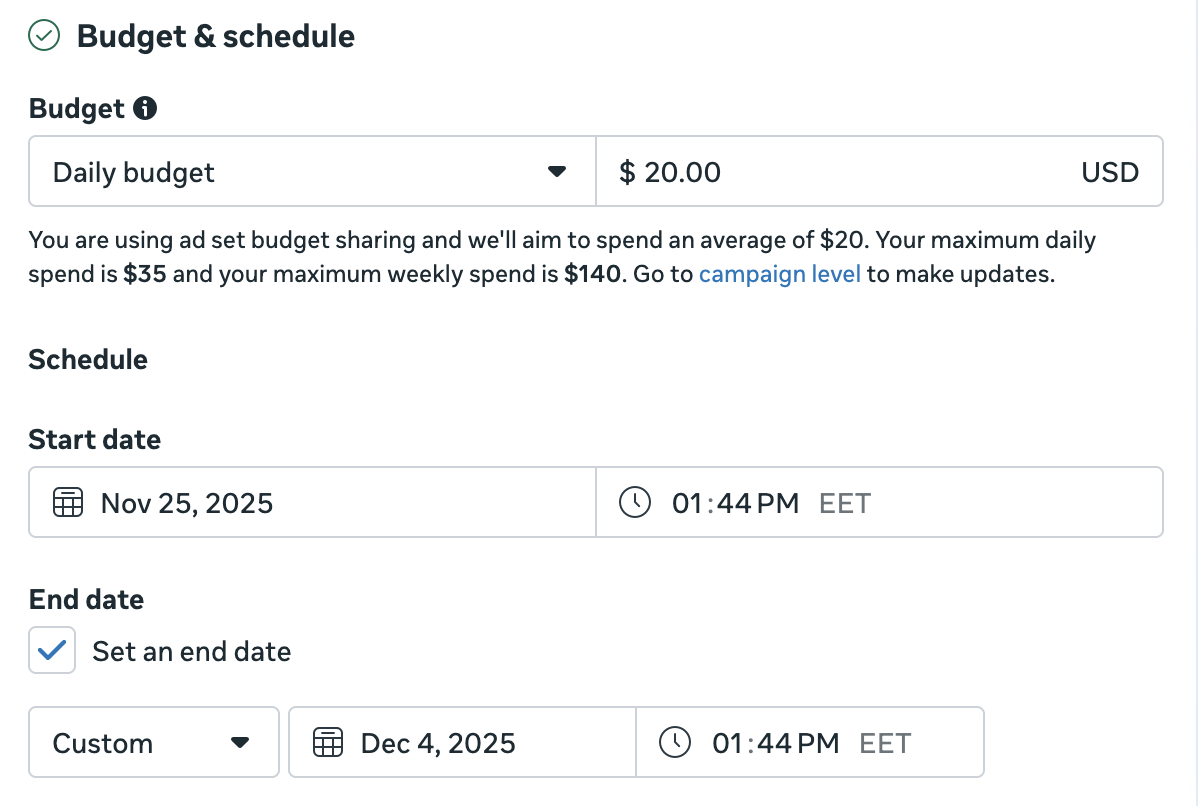Viewport: 1198px width, 806px height.
Task: Open the Daily budget type dropdown
Action: pyautogui.click(x=300, y=172)
